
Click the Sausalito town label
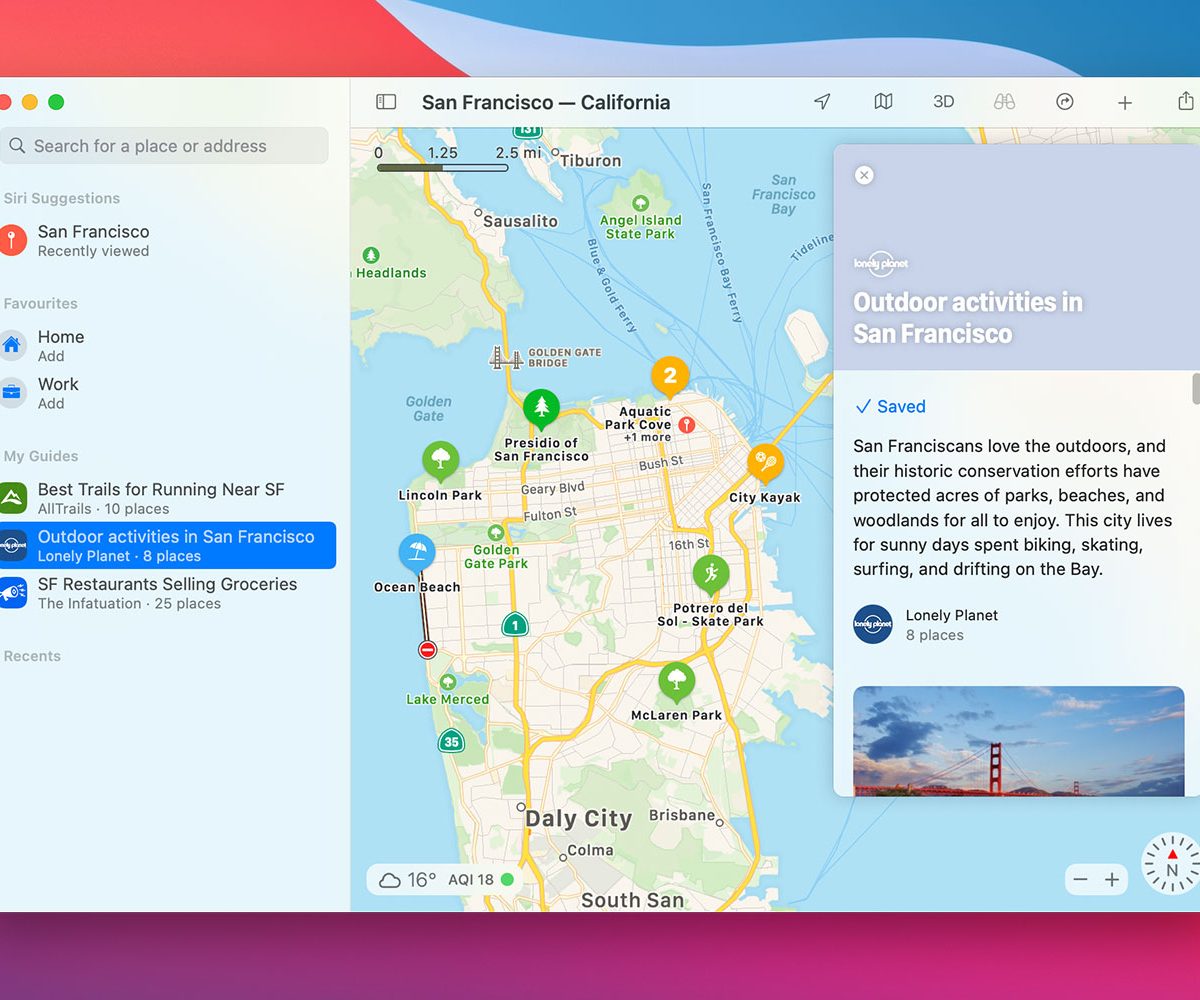point(520,221)
